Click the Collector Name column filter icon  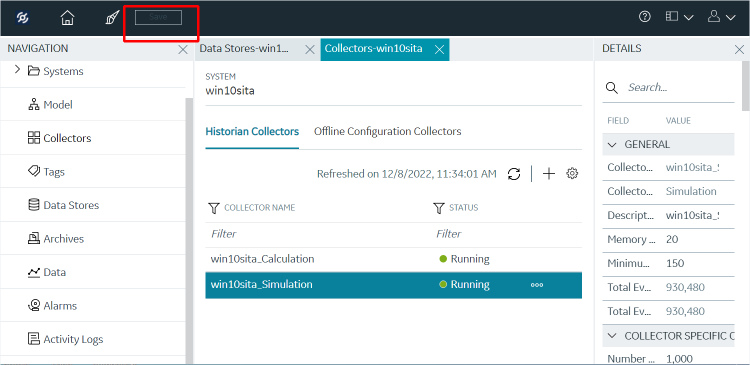tap(214, 208)
